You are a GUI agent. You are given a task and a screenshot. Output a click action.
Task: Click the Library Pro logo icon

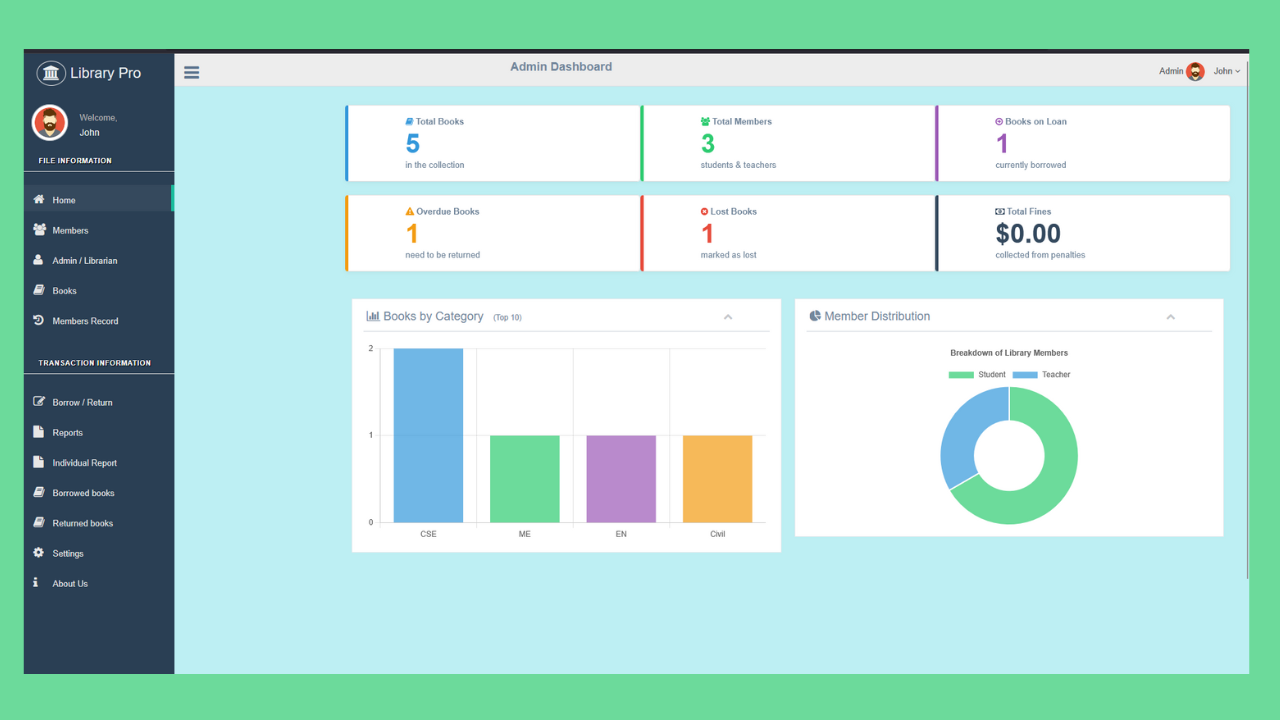(x=50, y=73)
